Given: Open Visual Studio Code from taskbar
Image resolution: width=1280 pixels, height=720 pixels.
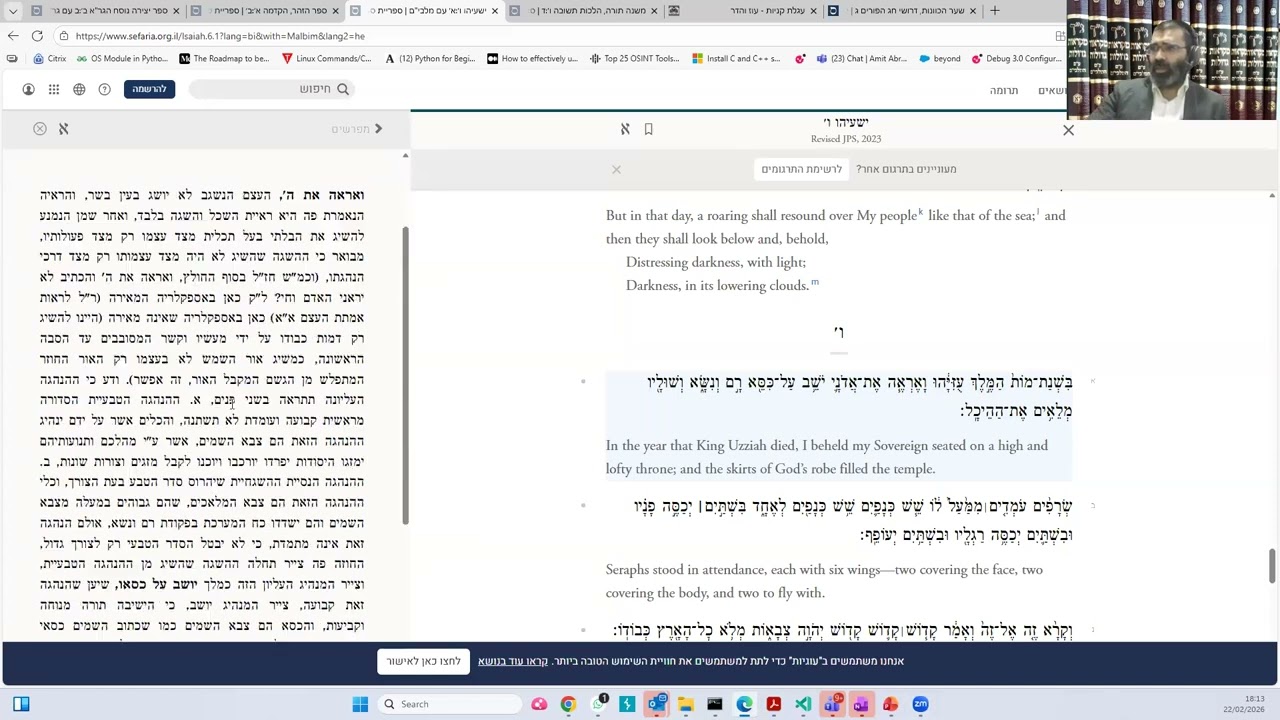Looking at the screenshot, I should [x=803, y=704].
